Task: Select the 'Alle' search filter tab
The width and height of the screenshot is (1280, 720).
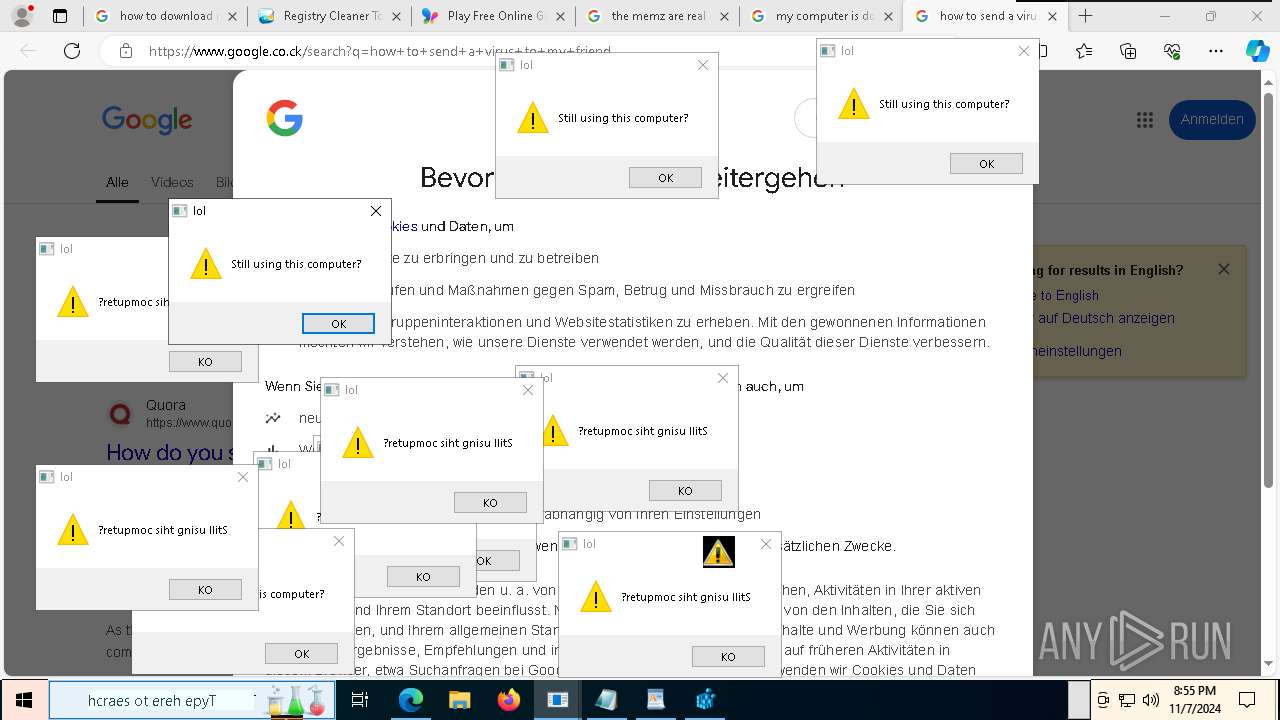Action: pyautogui.click(x=117, y=183)
